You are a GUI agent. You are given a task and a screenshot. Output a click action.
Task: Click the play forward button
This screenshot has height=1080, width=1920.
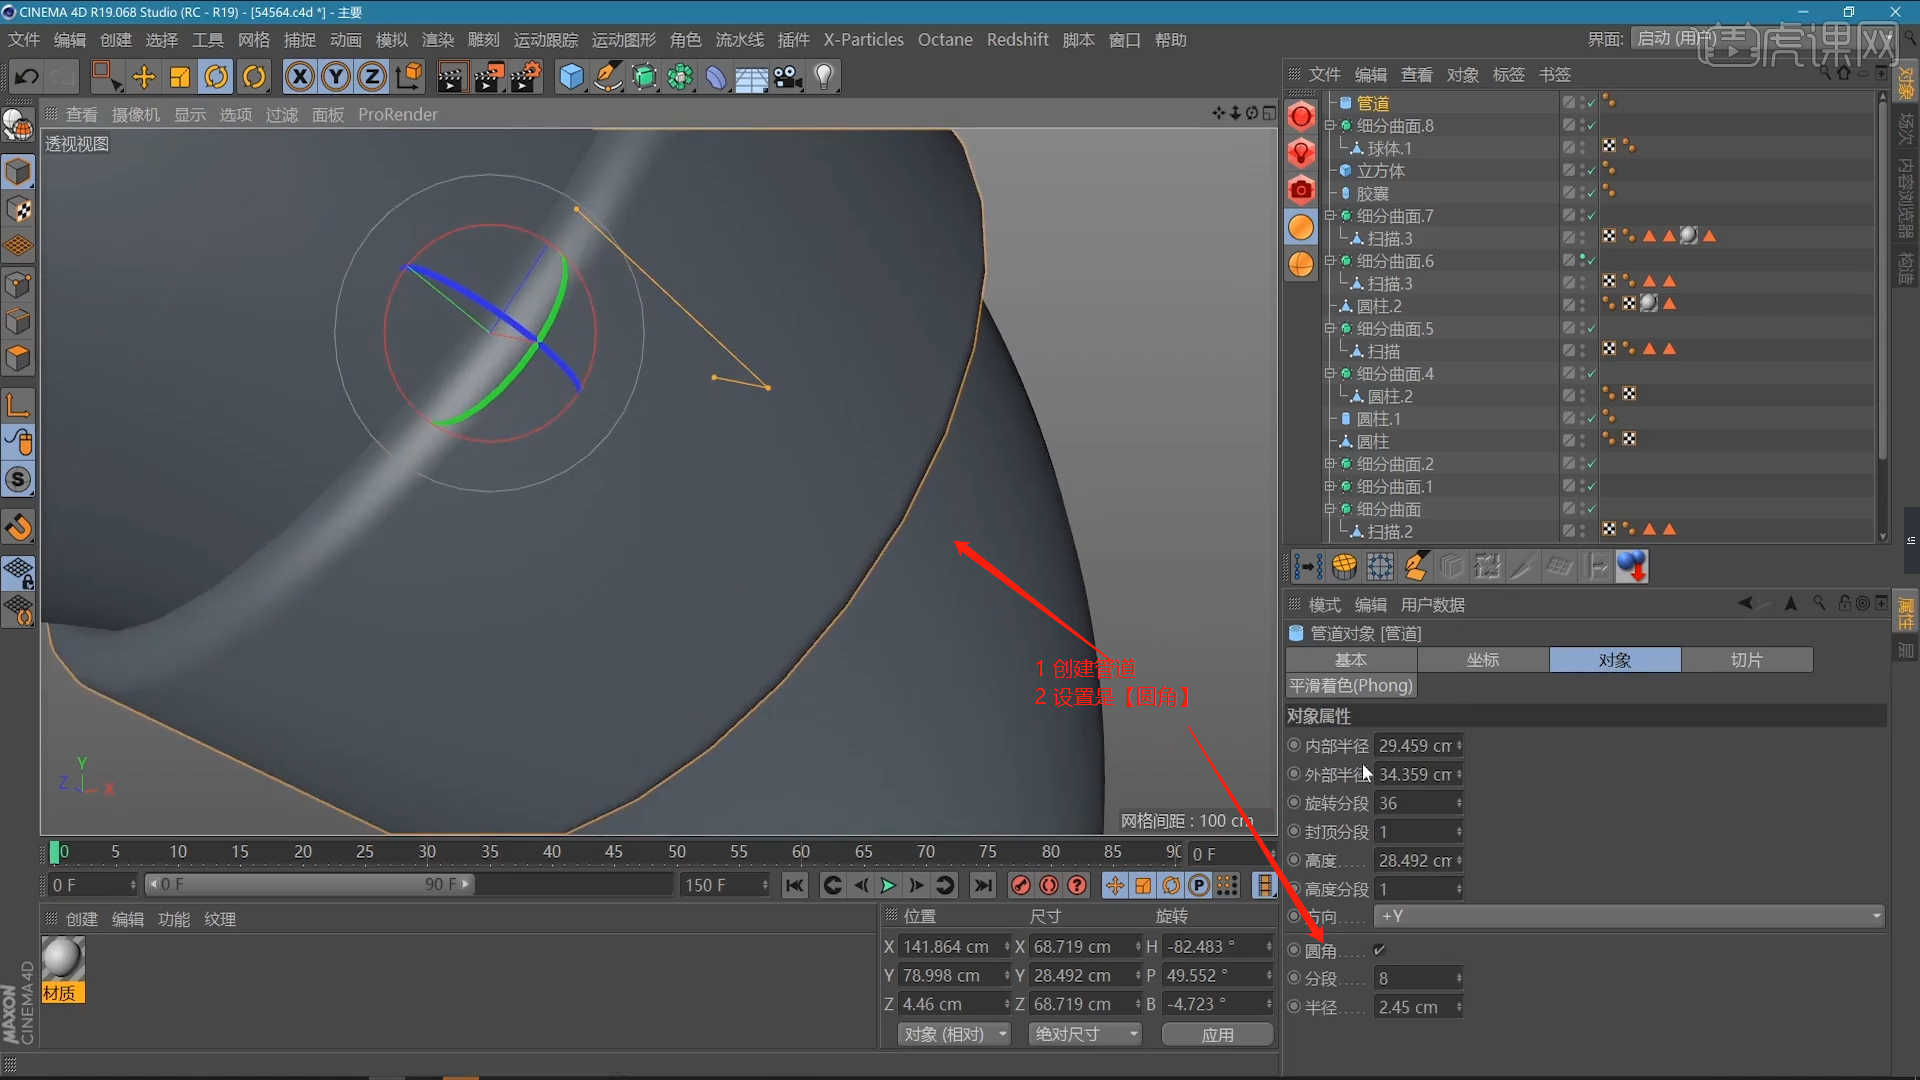[x=887, y=885]
